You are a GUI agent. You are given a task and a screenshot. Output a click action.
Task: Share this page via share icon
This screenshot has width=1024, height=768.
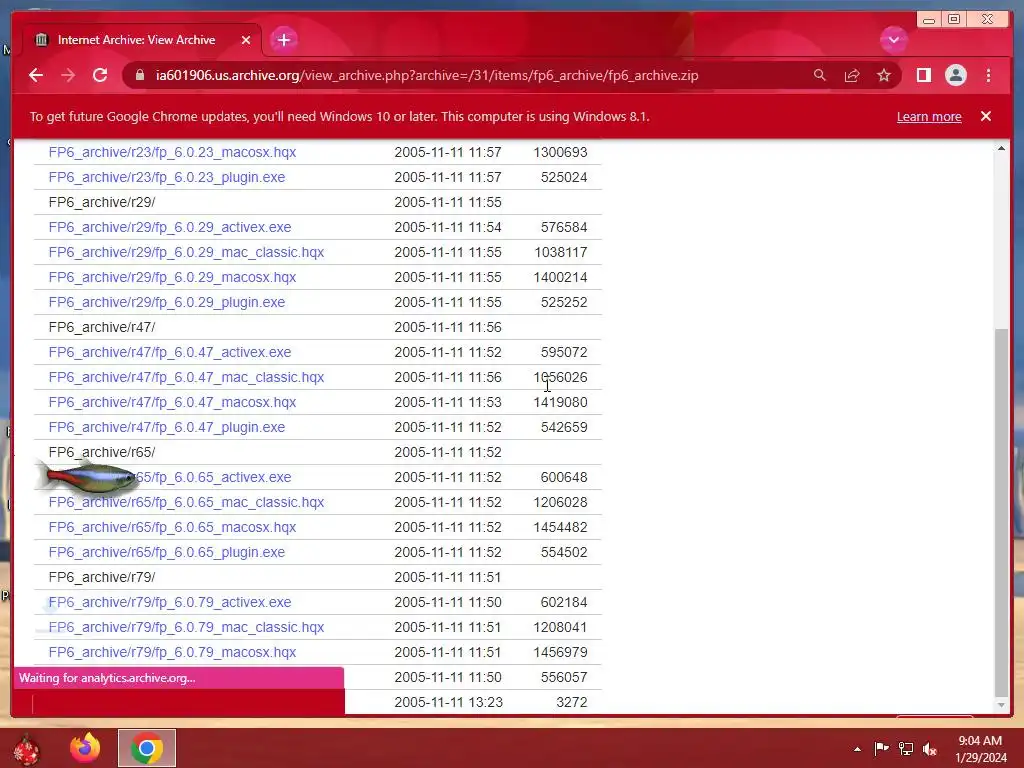click(x=852, y=76)
